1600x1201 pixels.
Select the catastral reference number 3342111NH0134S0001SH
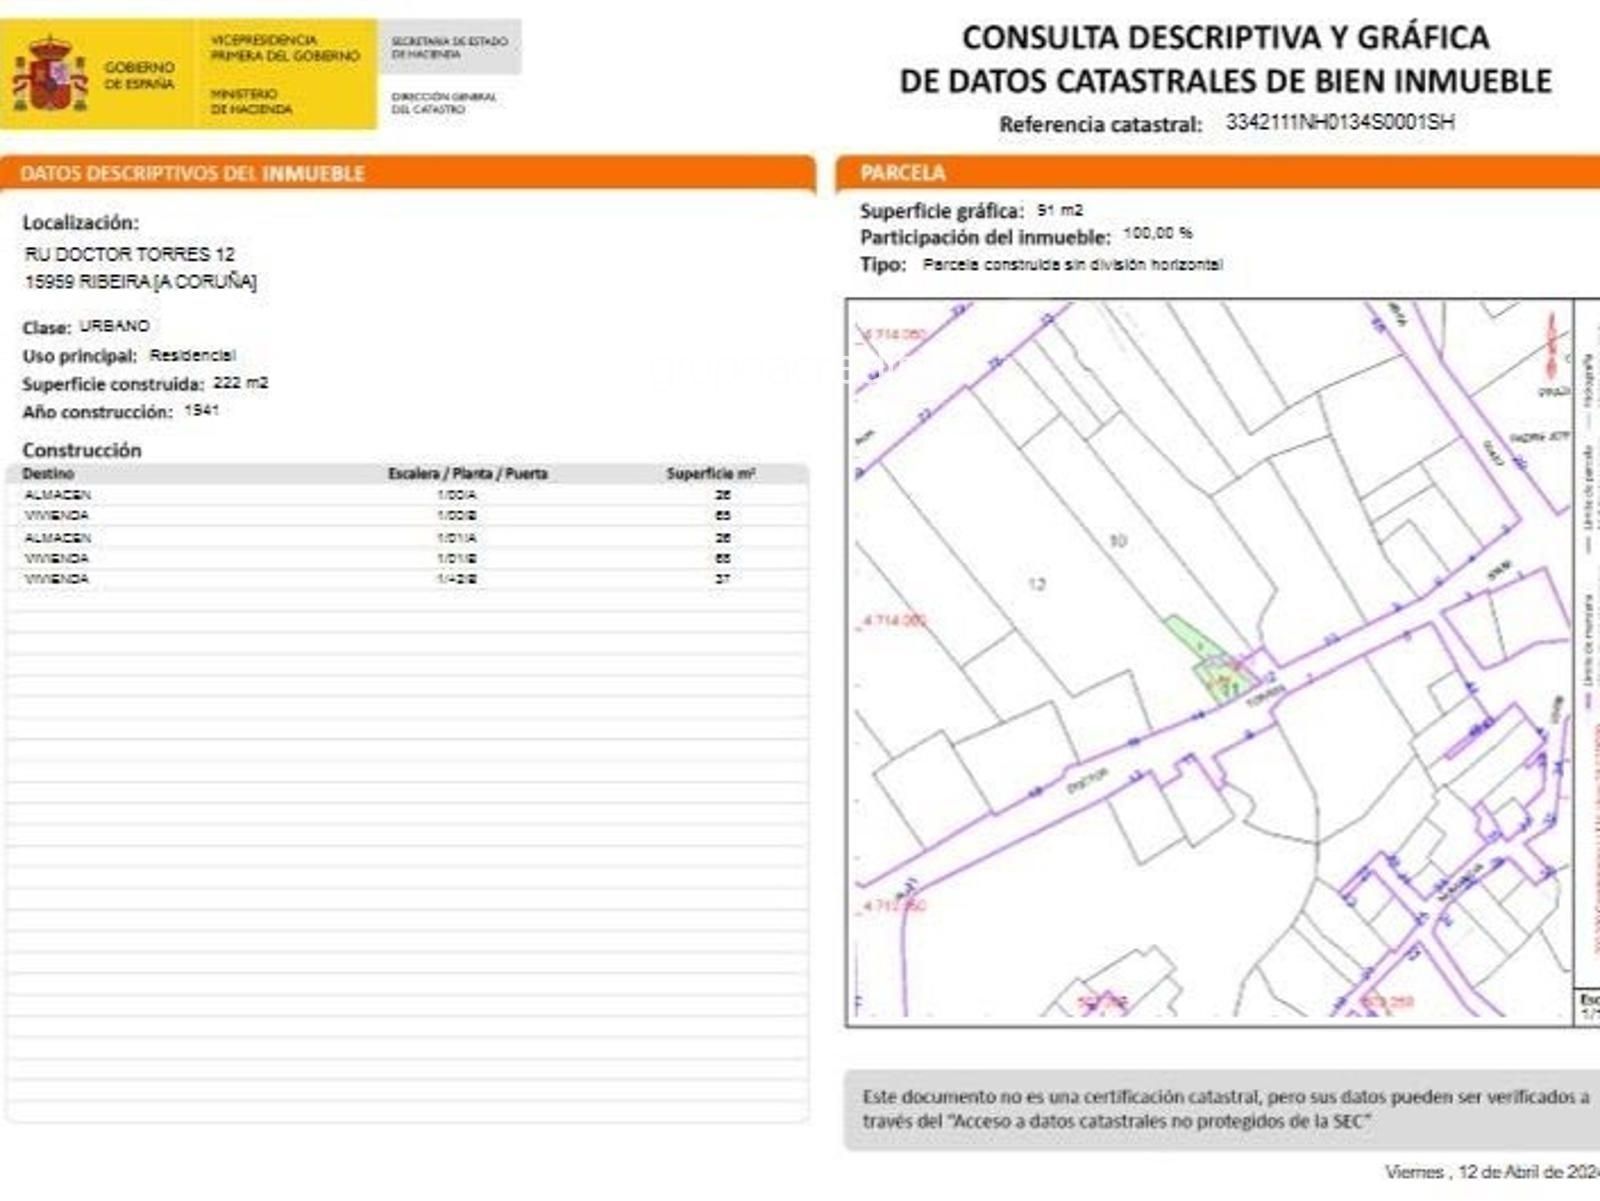click(1339, 123)
